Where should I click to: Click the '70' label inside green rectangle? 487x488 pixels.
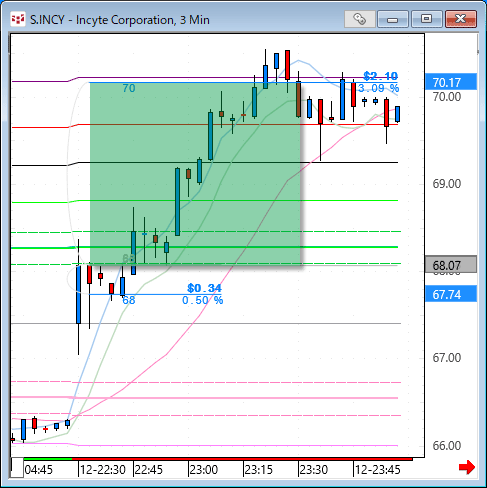point(129,88)
